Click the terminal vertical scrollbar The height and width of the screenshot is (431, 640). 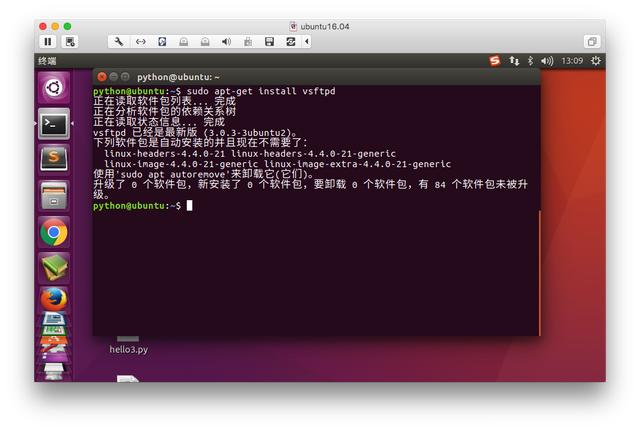click(540, 273)
